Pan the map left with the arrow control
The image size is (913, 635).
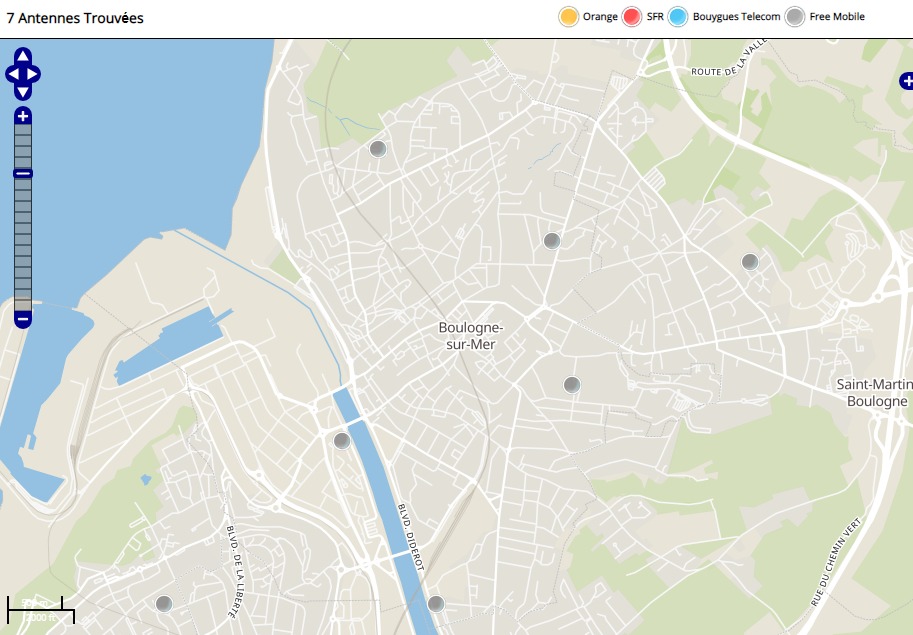pyautogui.click(x=11, y=74)
